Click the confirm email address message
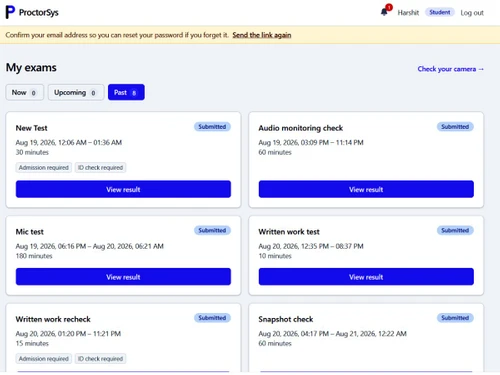Image resolution: width=500 pixels, height=375 pixels. click(x=117, y=35)
